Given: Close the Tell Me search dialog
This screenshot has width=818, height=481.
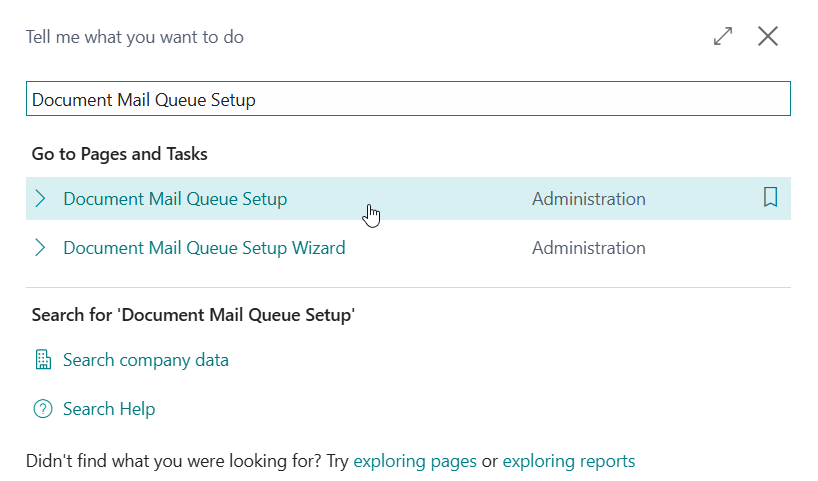Looking at the screenshot, I should click(767, 37).
